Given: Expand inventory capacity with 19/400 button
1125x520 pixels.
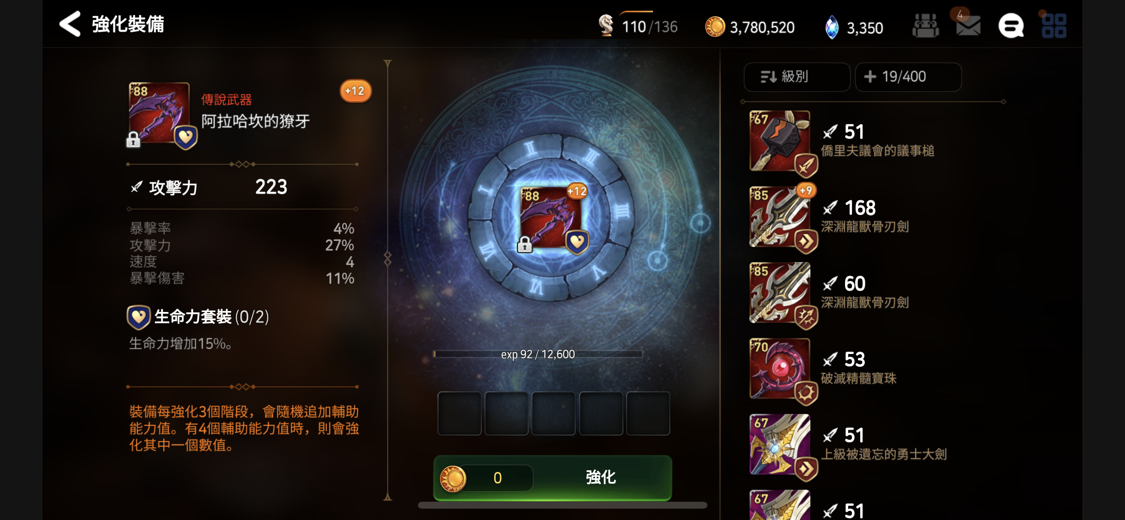Looking at the screenshot, I should coord(908,77).
